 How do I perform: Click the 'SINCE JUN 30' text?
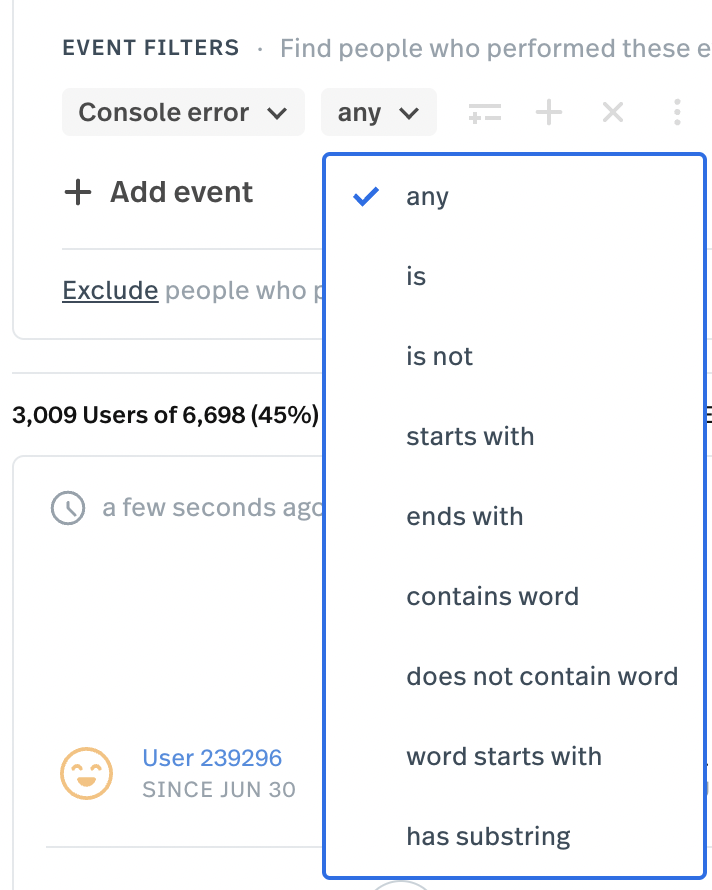coord(219,790)
